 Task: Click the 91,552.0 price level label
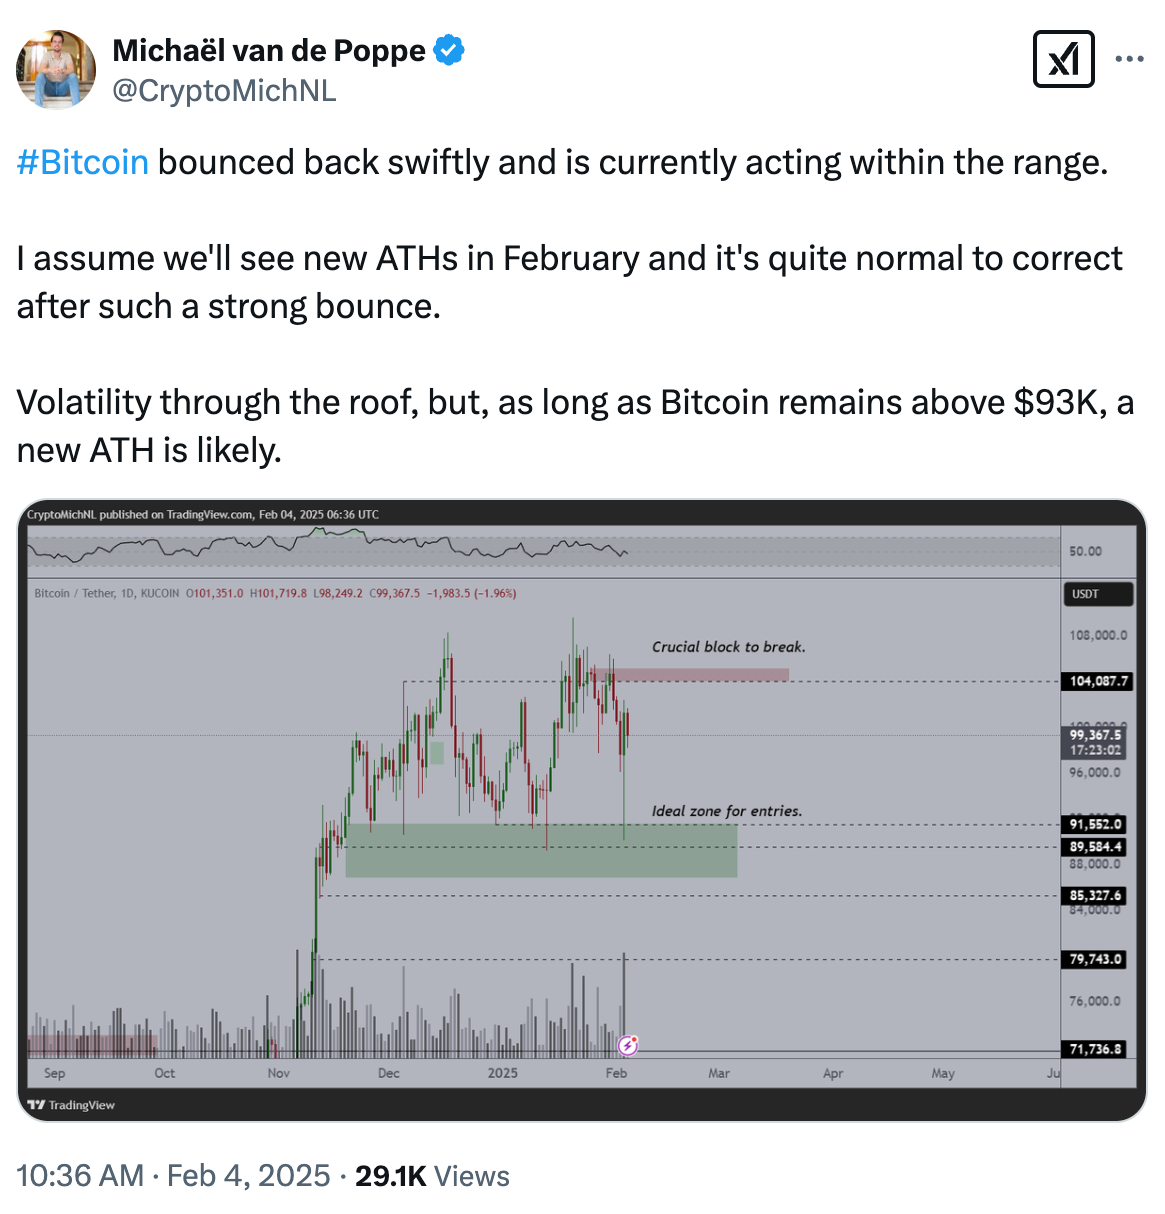tap(1096, 825)
